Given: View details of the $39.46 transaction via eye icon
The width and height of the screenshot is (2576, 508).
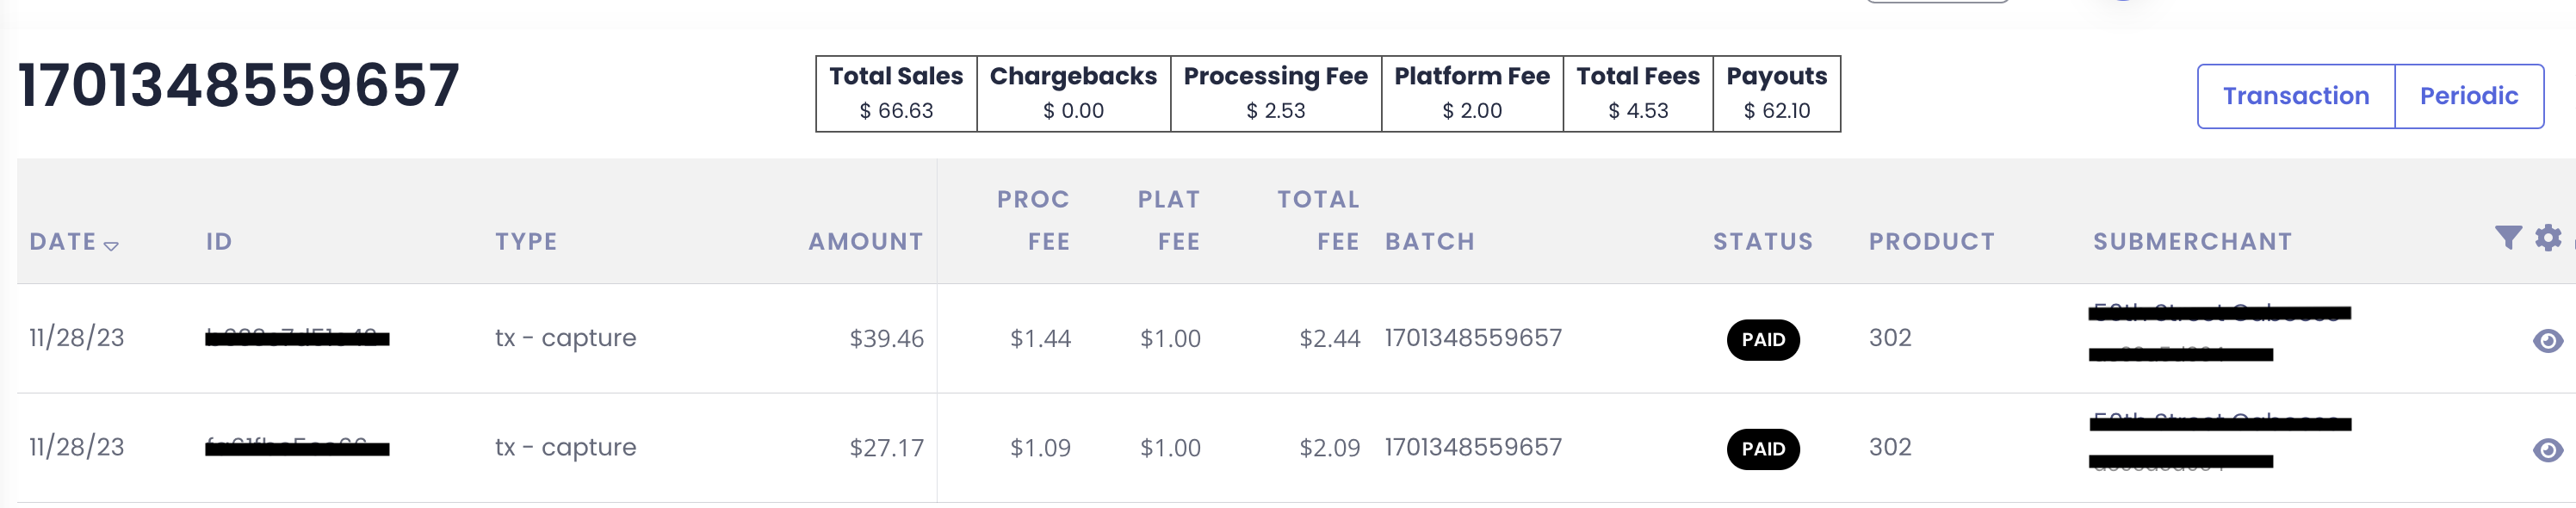Looking at the screenshot, I should tap(2547, 341).
